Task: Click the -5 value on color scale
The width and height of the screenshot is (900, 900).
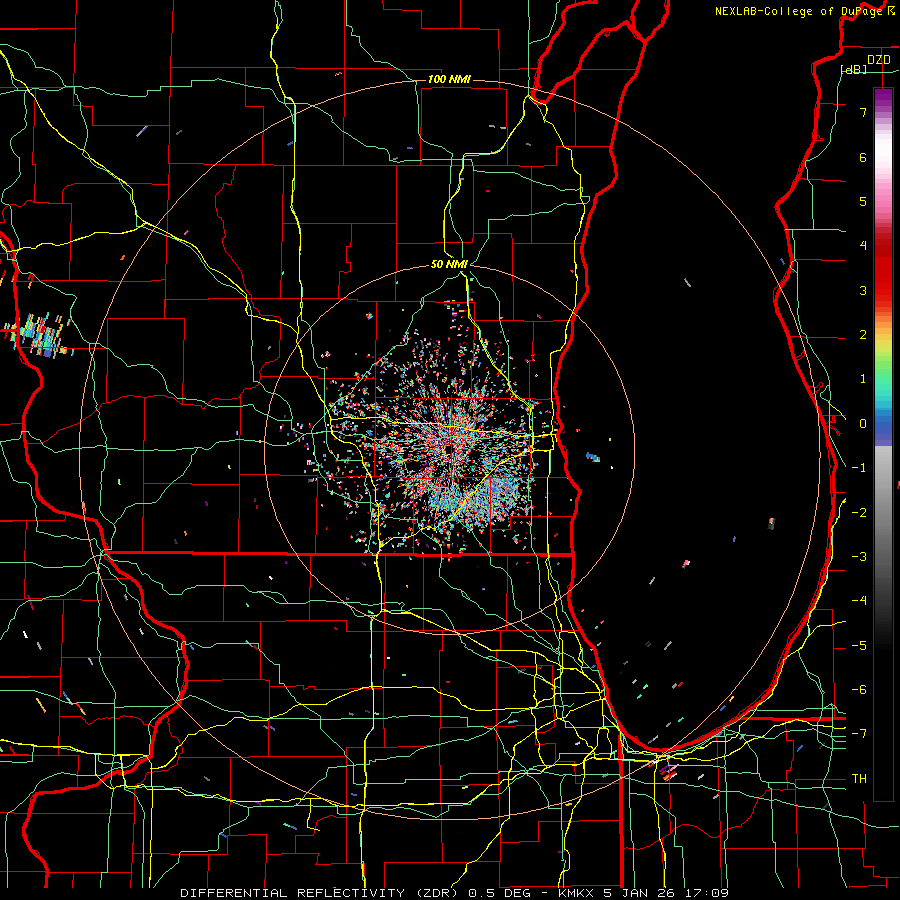Action: pos(859,646)
